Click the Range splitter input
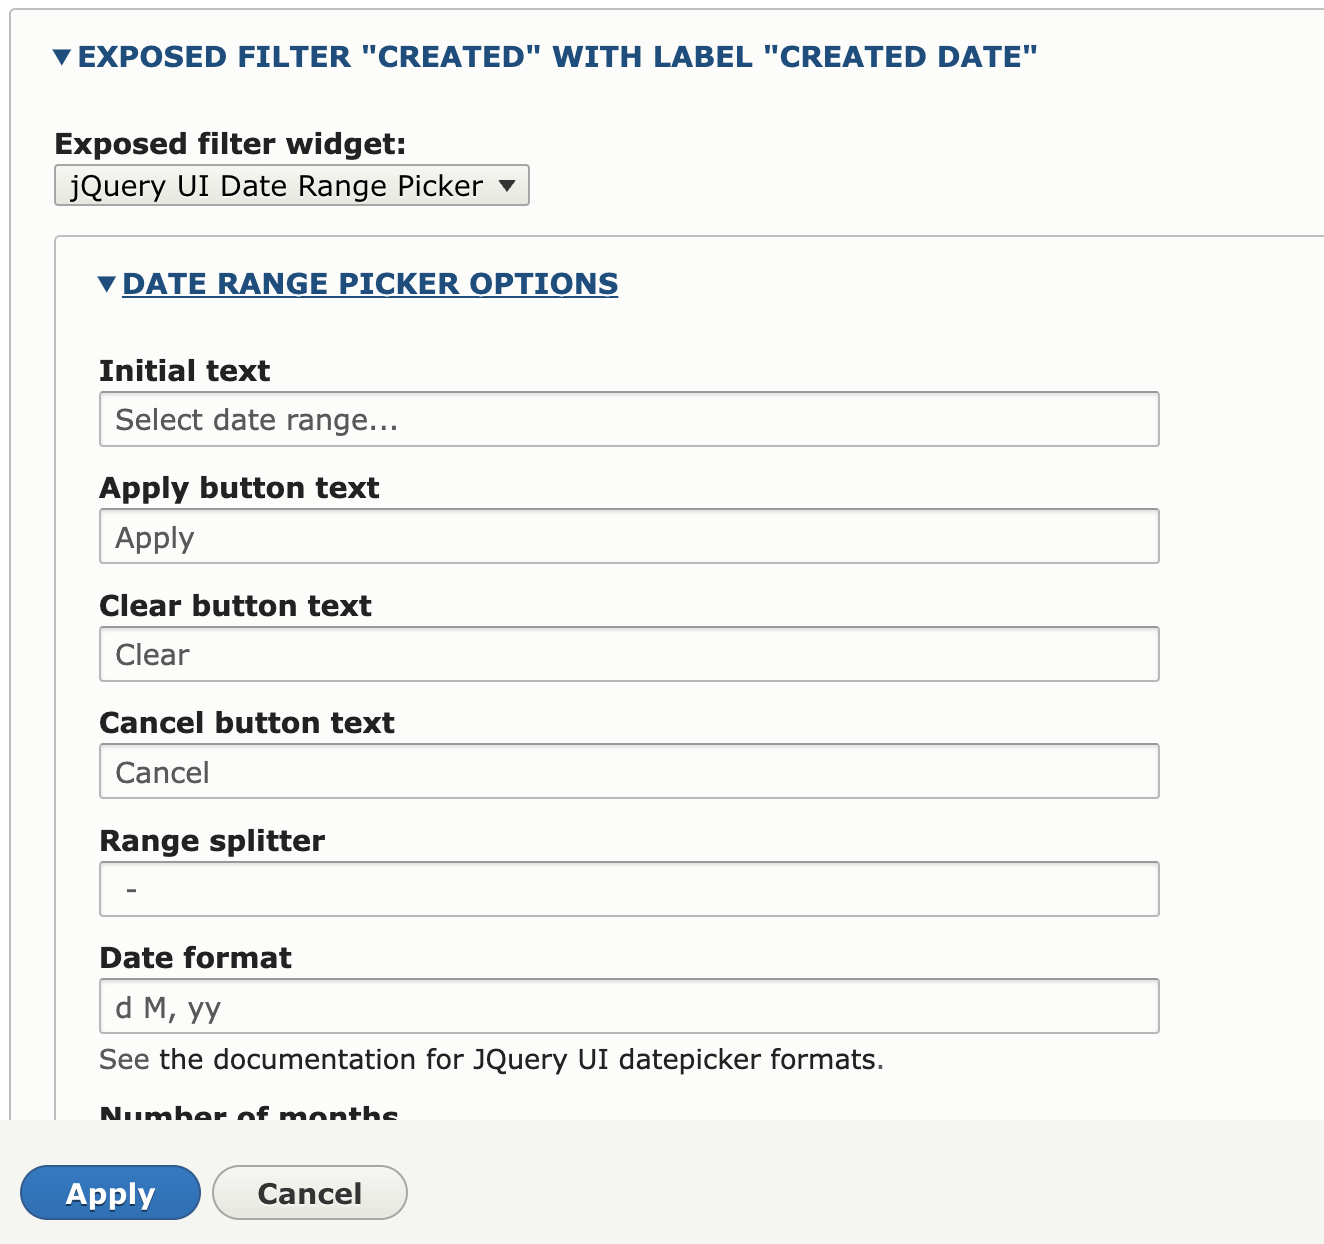The height and width of the screenshot is (1244, 1324). (628, 888)
